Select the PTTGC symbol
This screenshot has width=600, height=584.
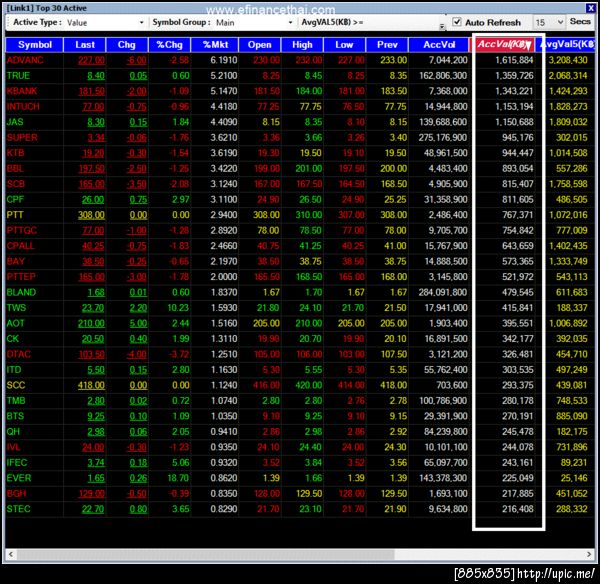pyautogui.click(x=22, y=230)
